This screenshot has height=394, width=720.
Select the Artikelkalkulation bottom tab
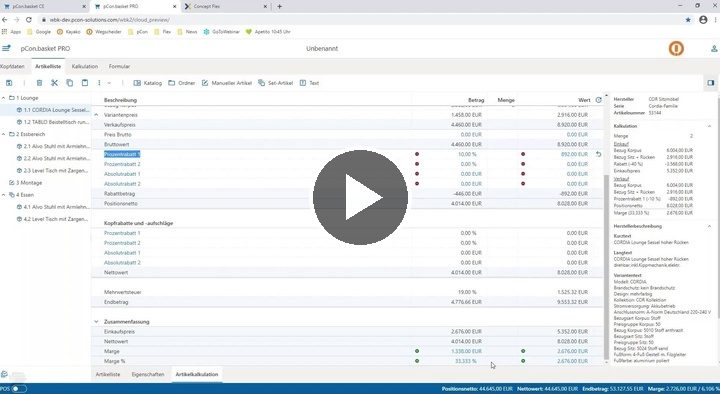coord(197,375)
